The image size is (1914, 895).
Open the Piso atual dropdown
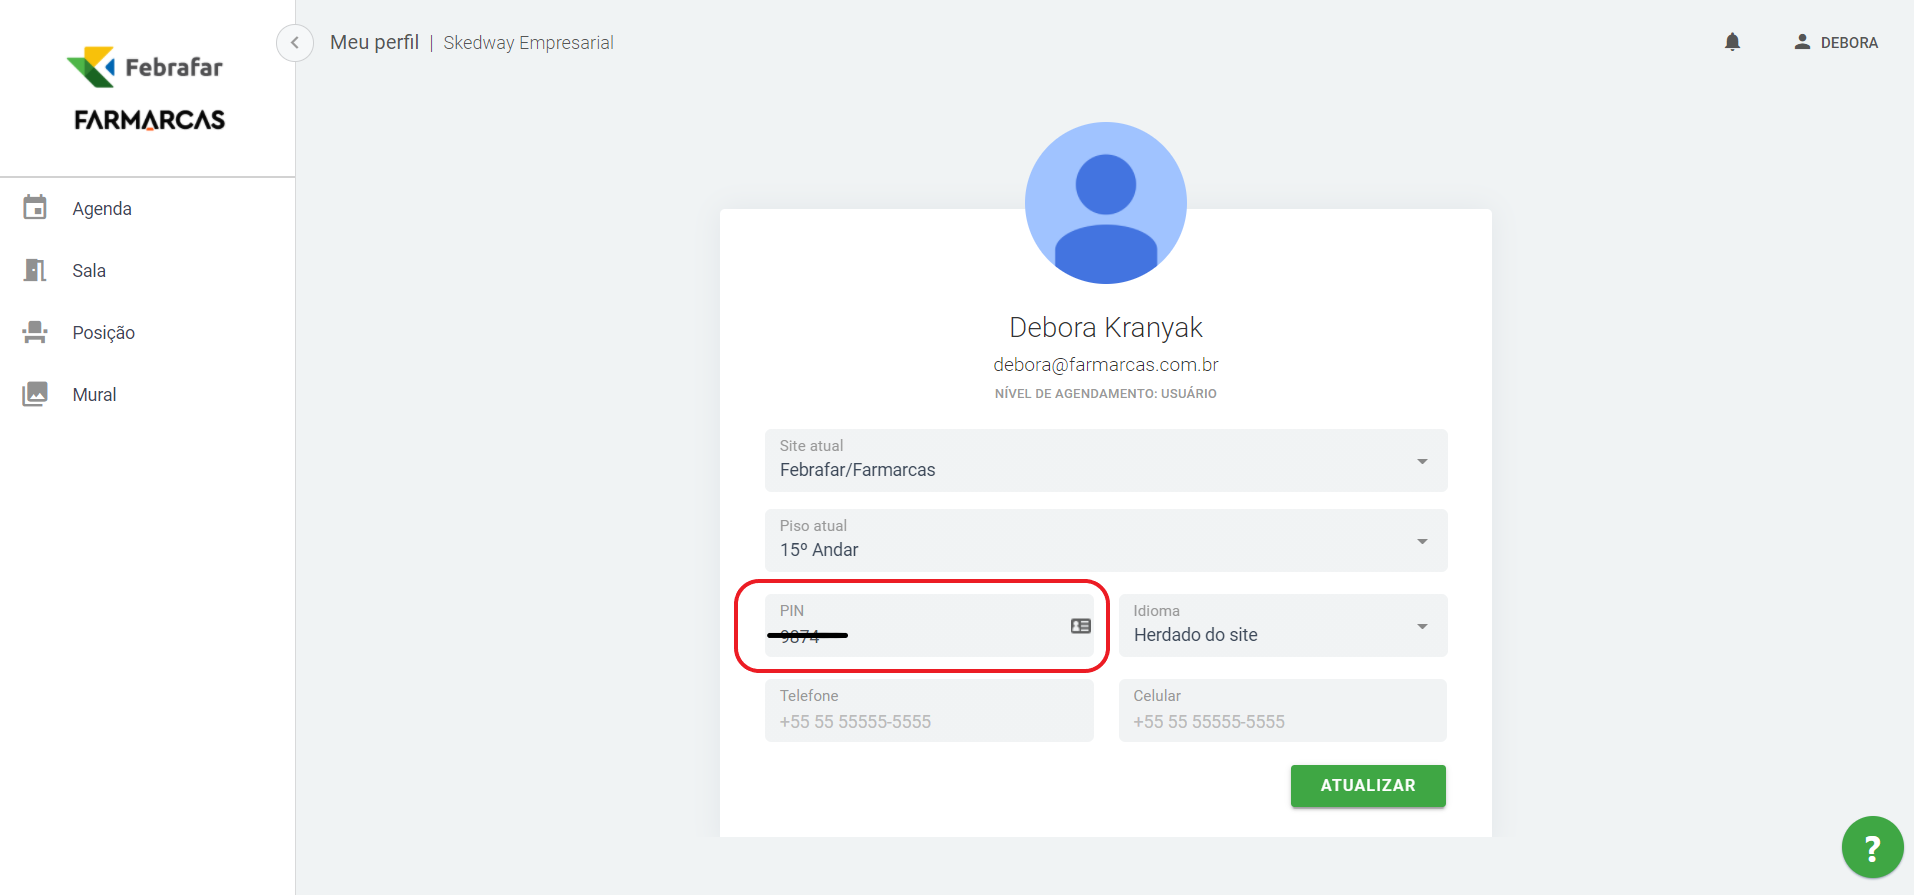(1421, 541)
